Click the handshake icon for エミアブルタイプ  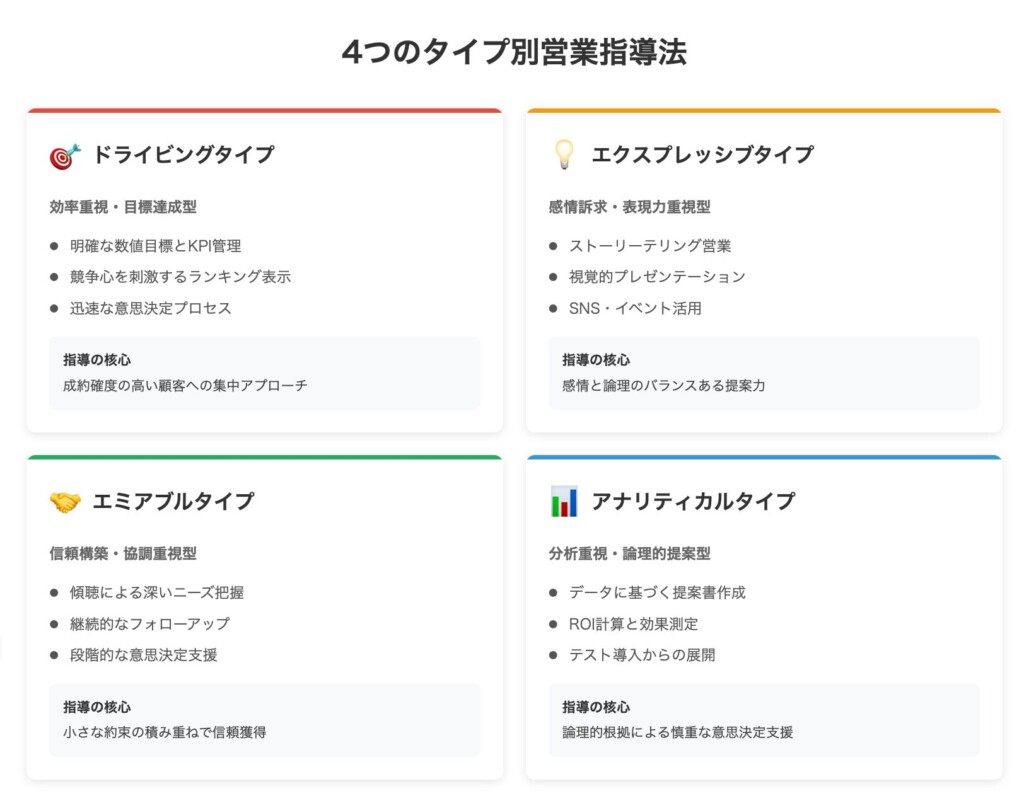tap(65, 502)
